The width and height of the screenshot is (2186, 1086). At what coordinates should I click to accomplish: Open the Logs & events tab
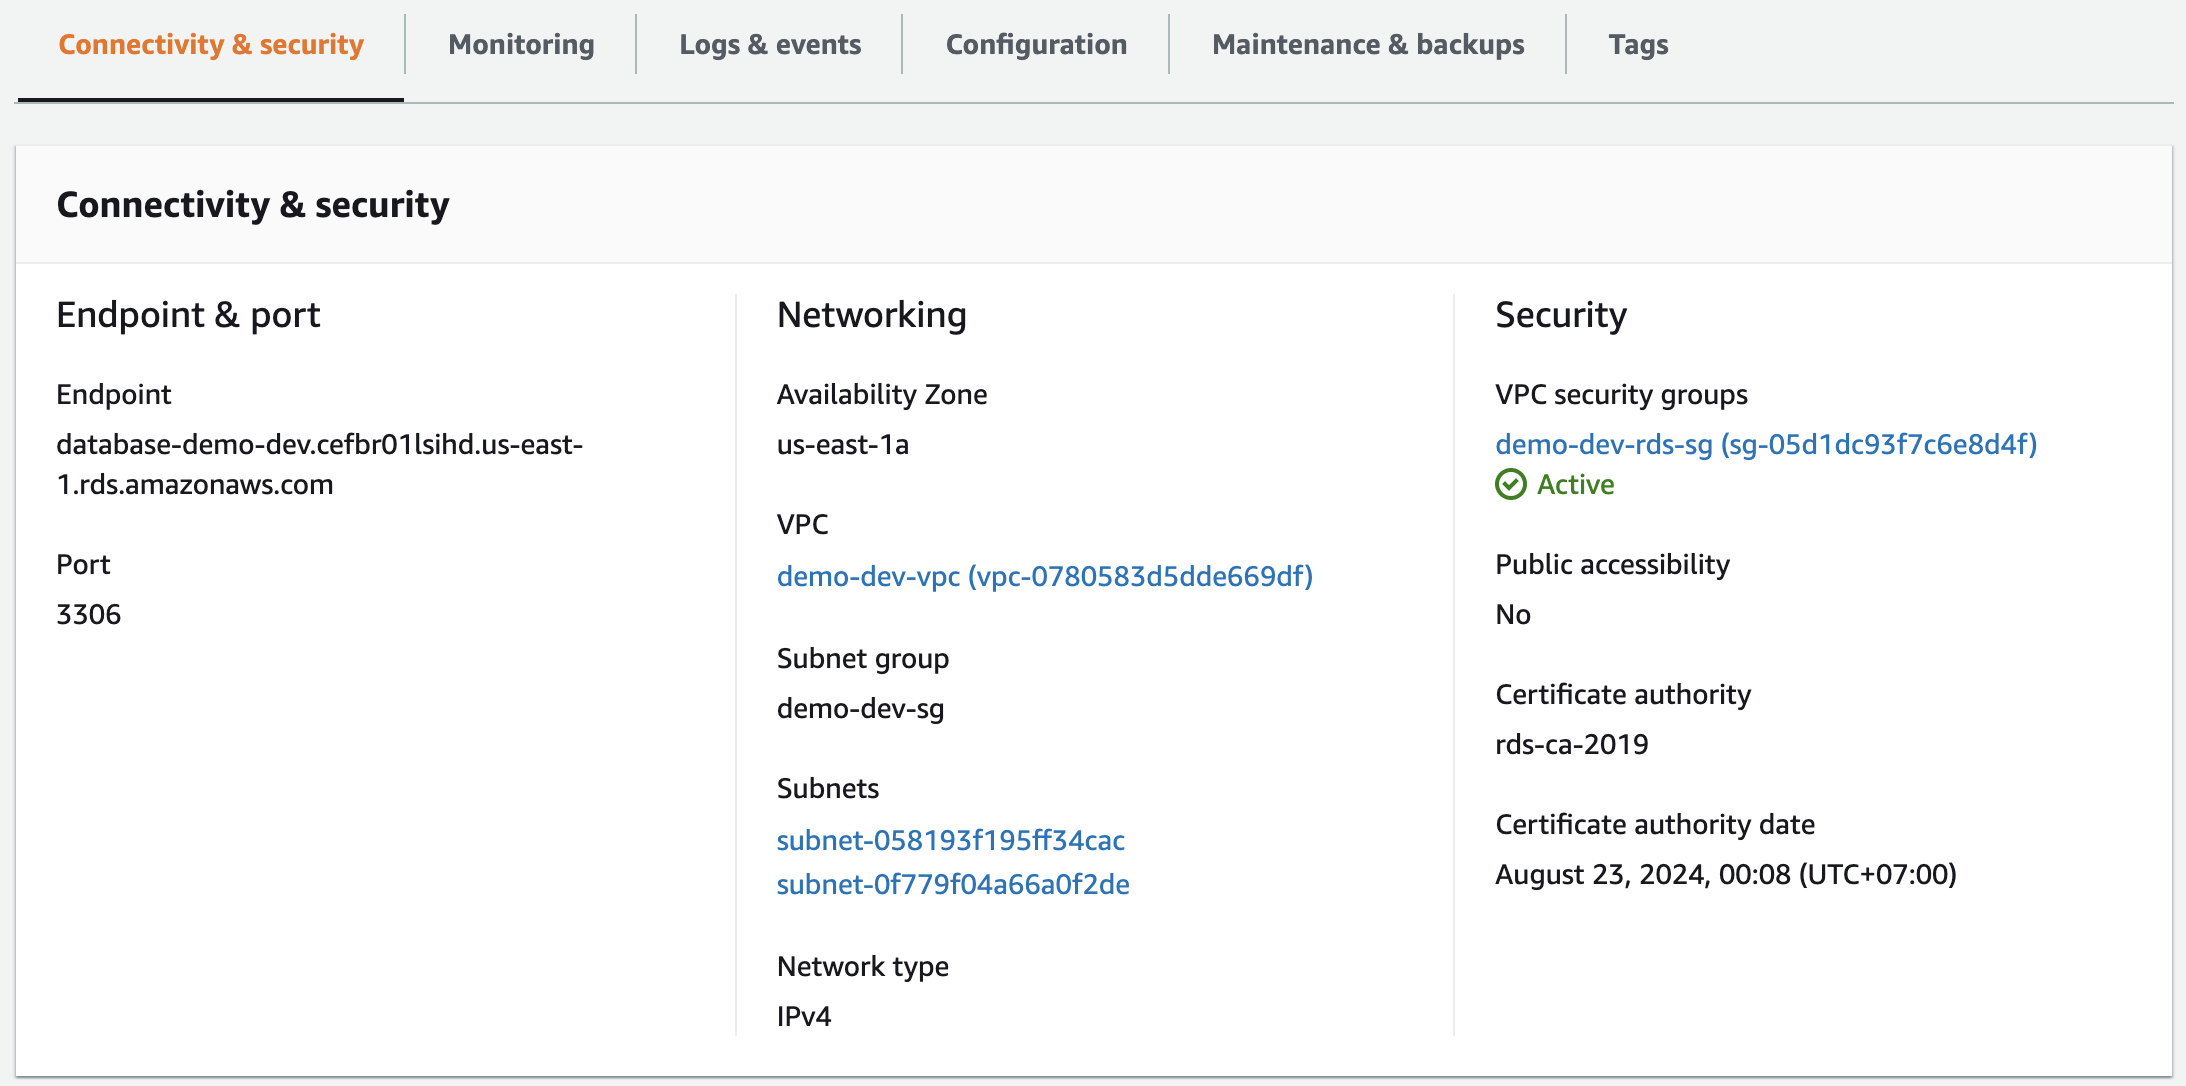tap(770, 44)
